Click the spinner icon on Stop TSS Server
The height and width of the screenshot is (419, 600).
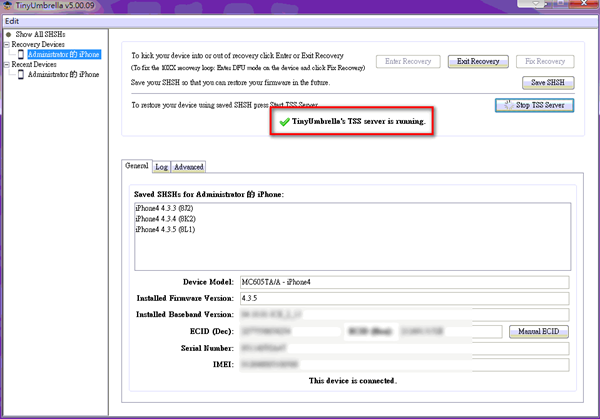pos(508,105)
